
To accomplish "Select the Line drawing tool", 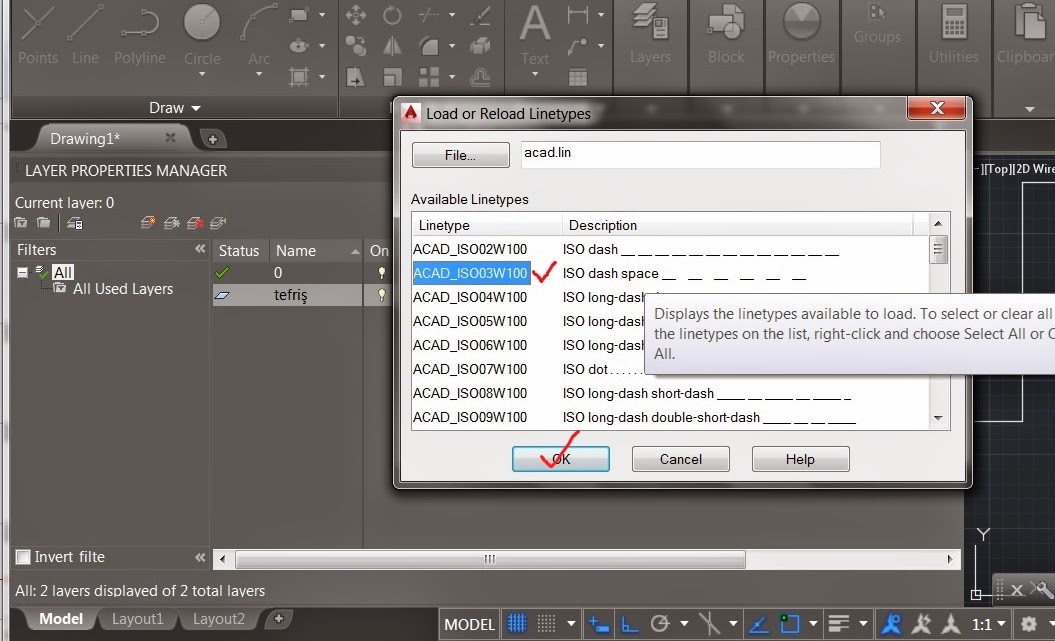I will (85, 34).
